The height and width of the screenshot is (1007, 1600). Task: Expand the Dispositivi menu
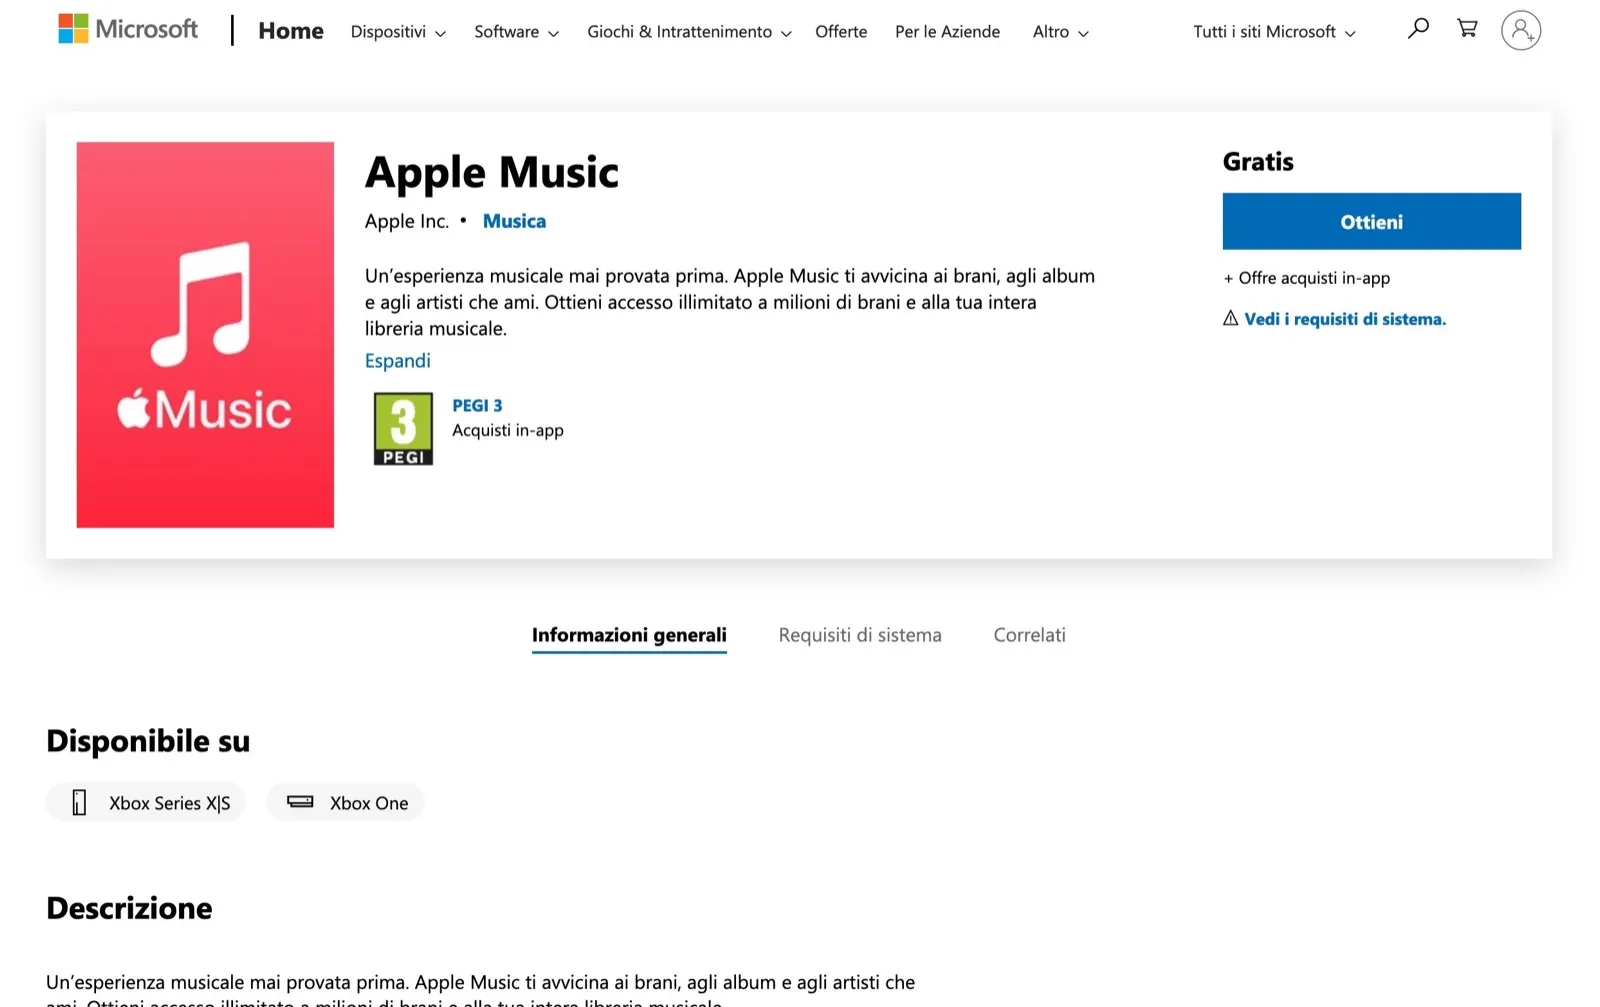pos(398,32)
